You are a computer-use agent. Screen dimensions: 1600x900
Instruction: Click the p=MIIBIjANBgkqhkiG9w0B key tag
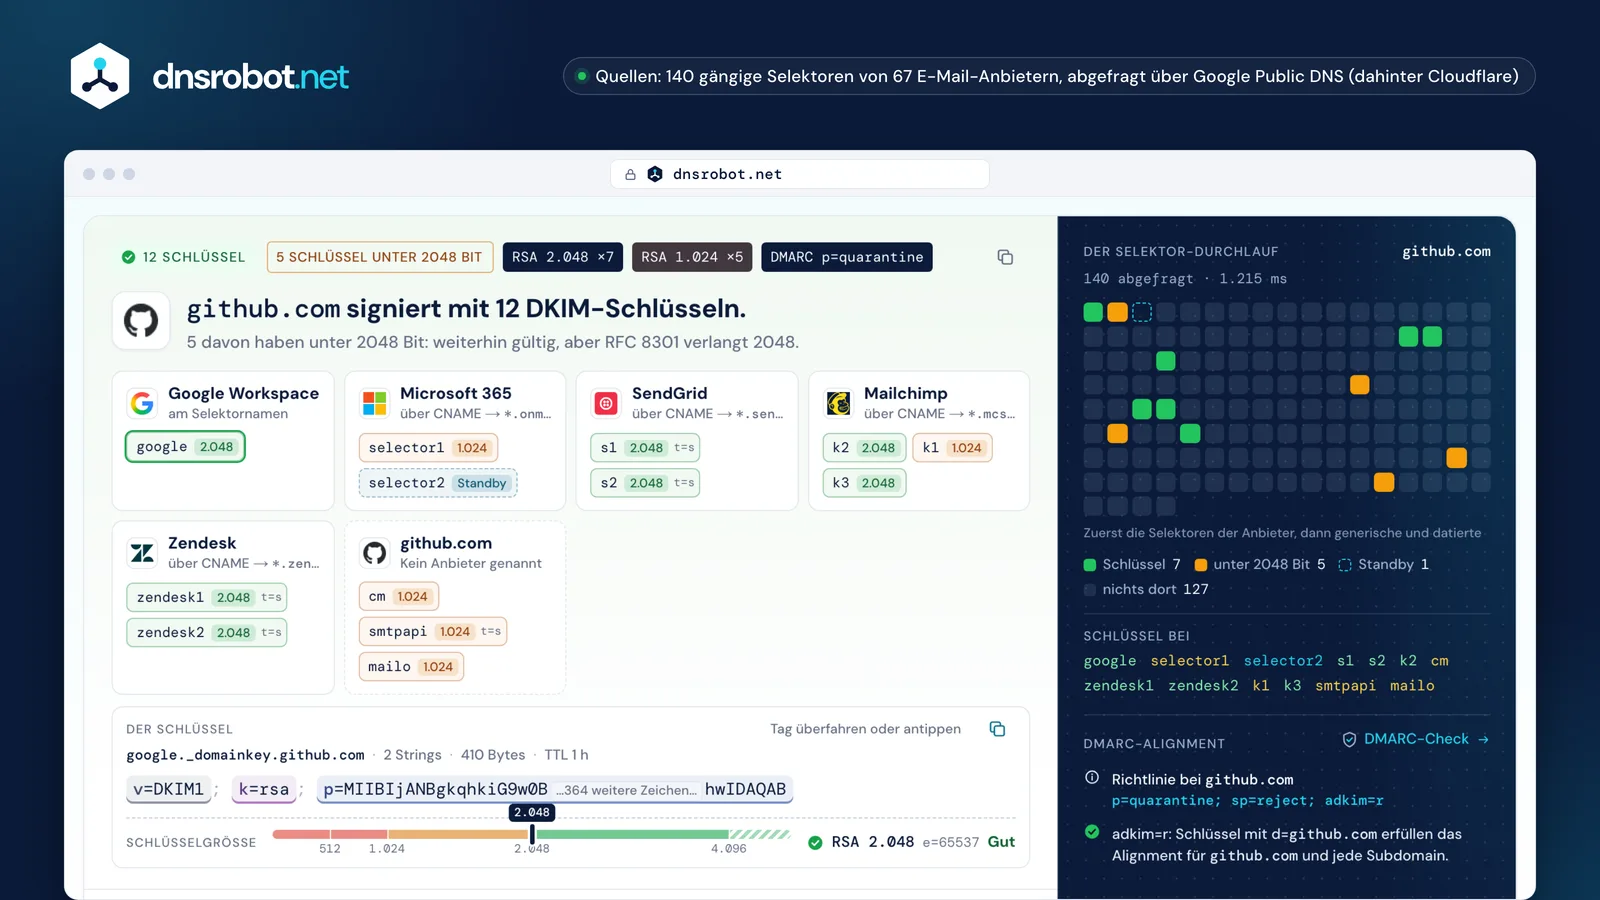pos(555,789)
